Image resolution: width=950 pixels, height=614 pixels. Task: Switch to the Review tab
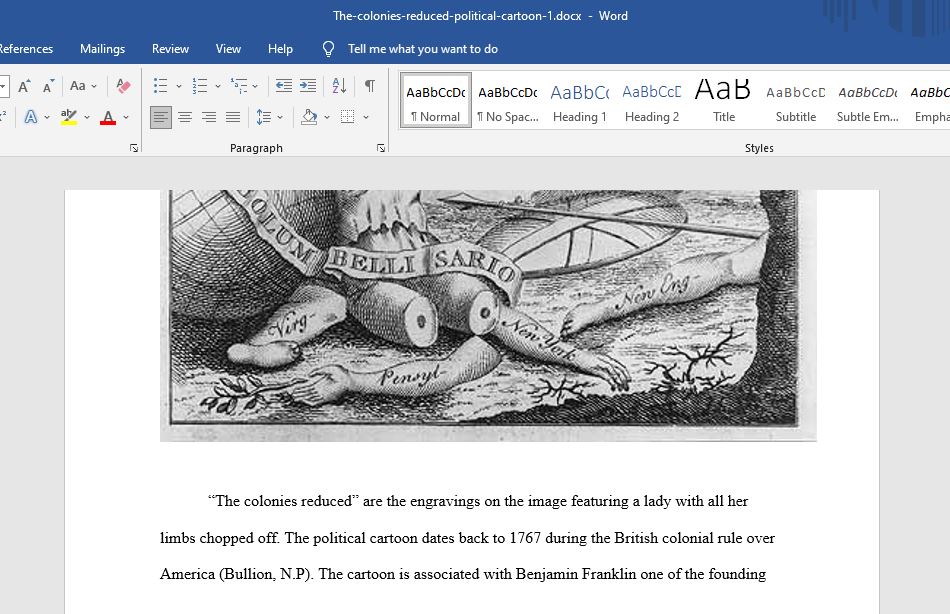tap(170, 49)
